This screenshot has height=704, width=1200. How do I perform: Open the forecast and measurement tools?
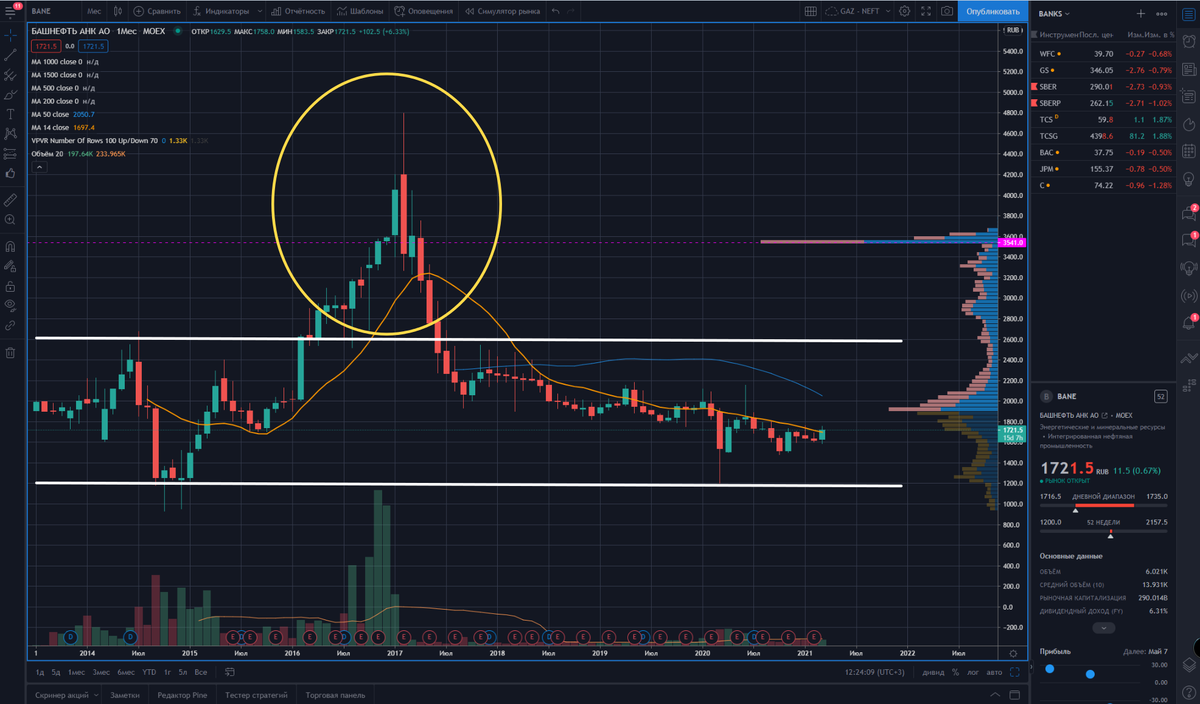[10, 153]
